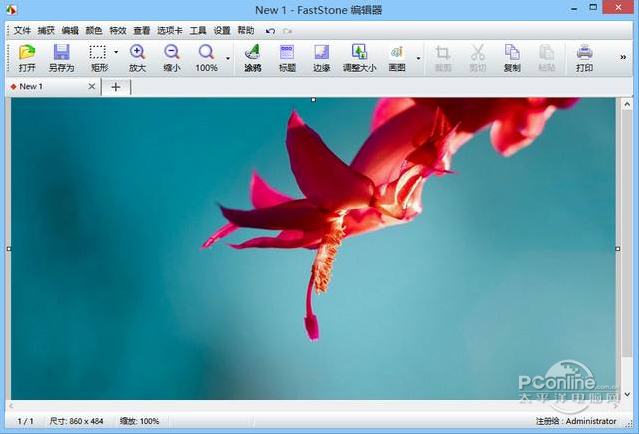The width and height of the screenshot is (639, 434).
Task: Open the 选项卡 menu
Action: (x=170, y=31)
